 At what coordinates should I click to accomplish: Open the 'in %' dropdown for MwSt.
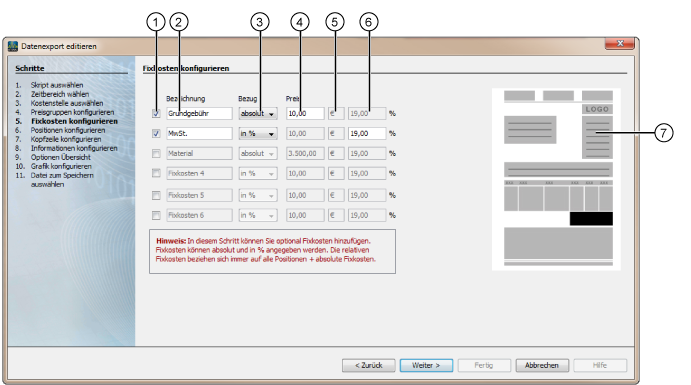pyautogui.click(x=258, y=133)
